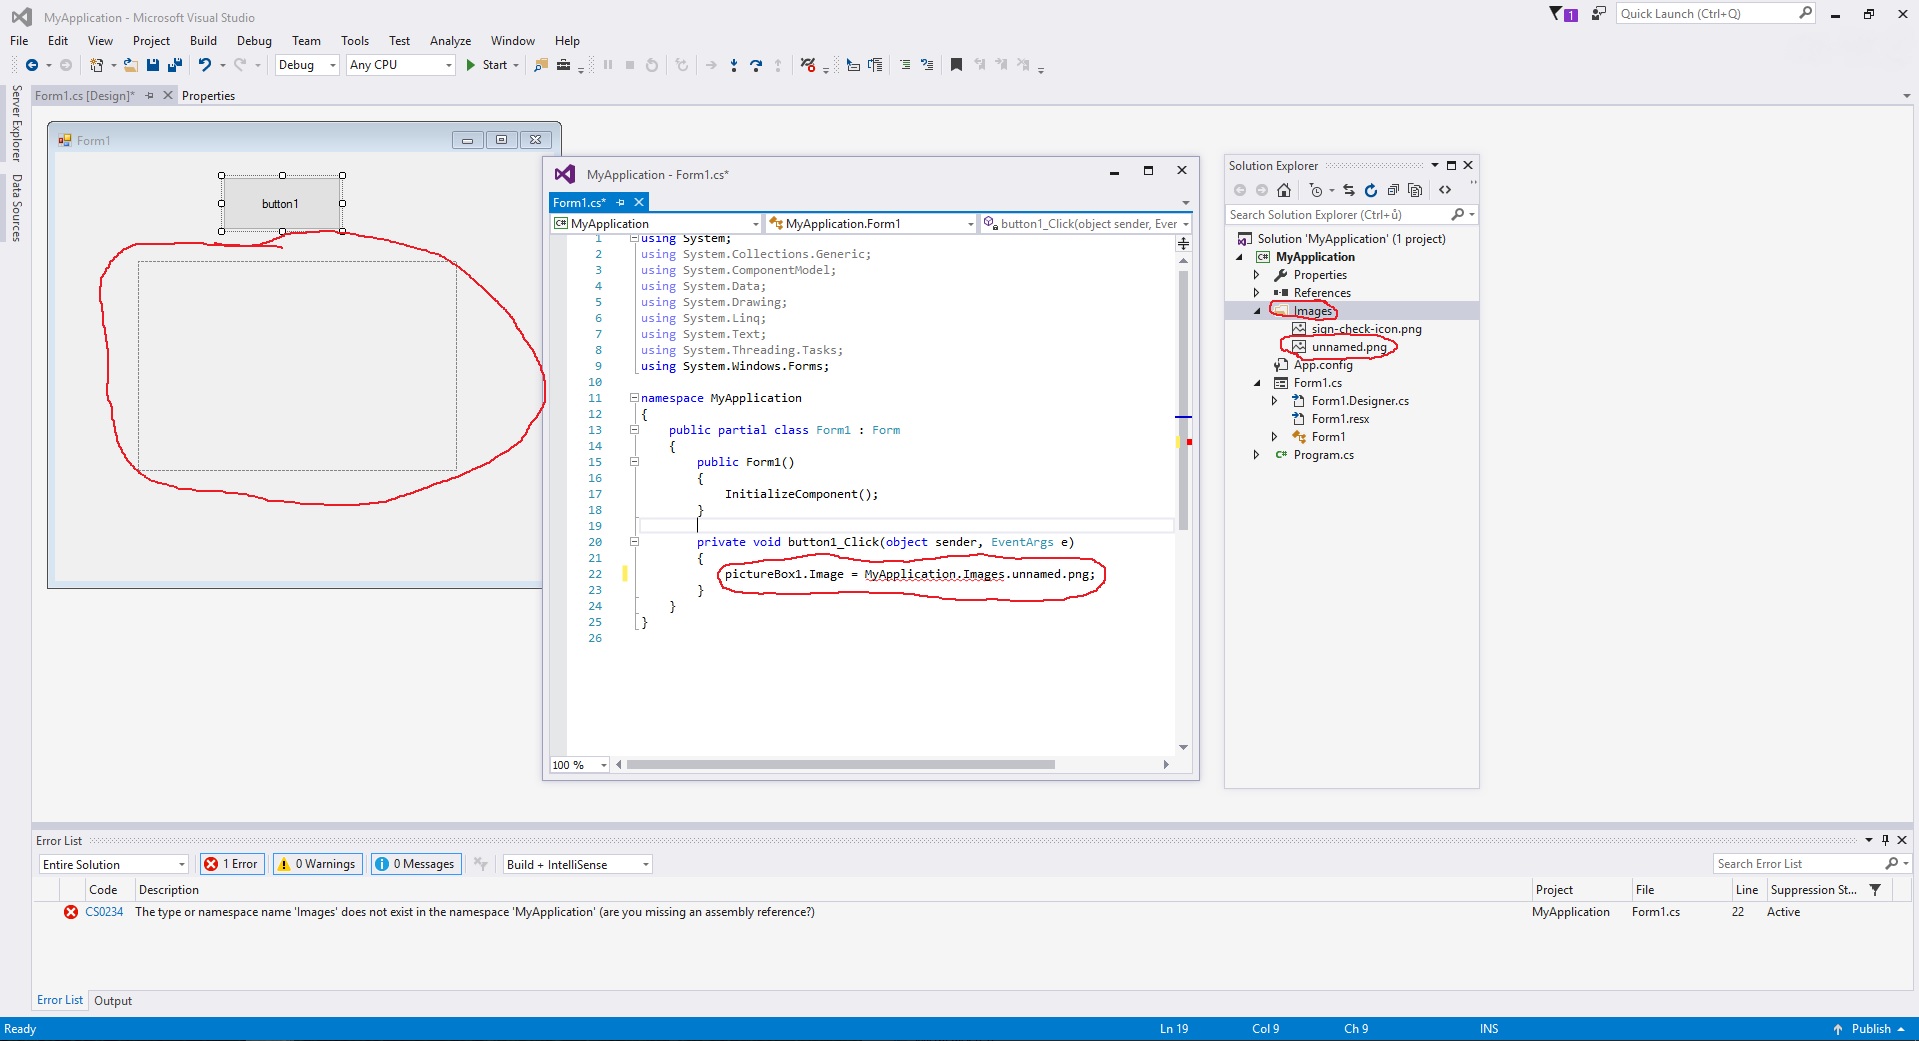
Task: Open the Analyze menu
Action: pos(450,41)
